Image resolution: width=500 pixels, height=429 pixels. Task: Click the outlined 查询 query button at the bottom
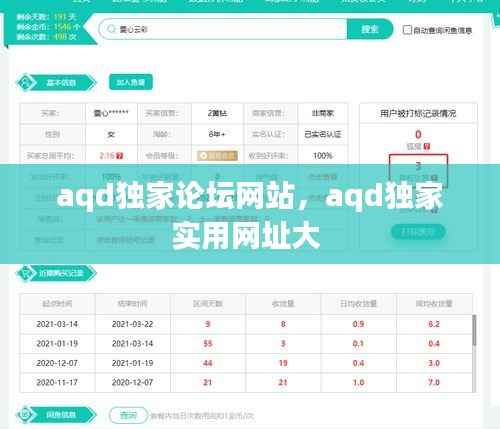pyautogui.click(x=128, y=415)
